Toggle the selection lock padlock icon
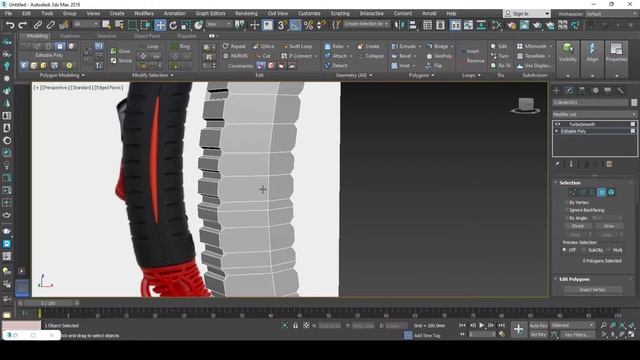This screenshot has height=360, width=640. coord(295,325)
